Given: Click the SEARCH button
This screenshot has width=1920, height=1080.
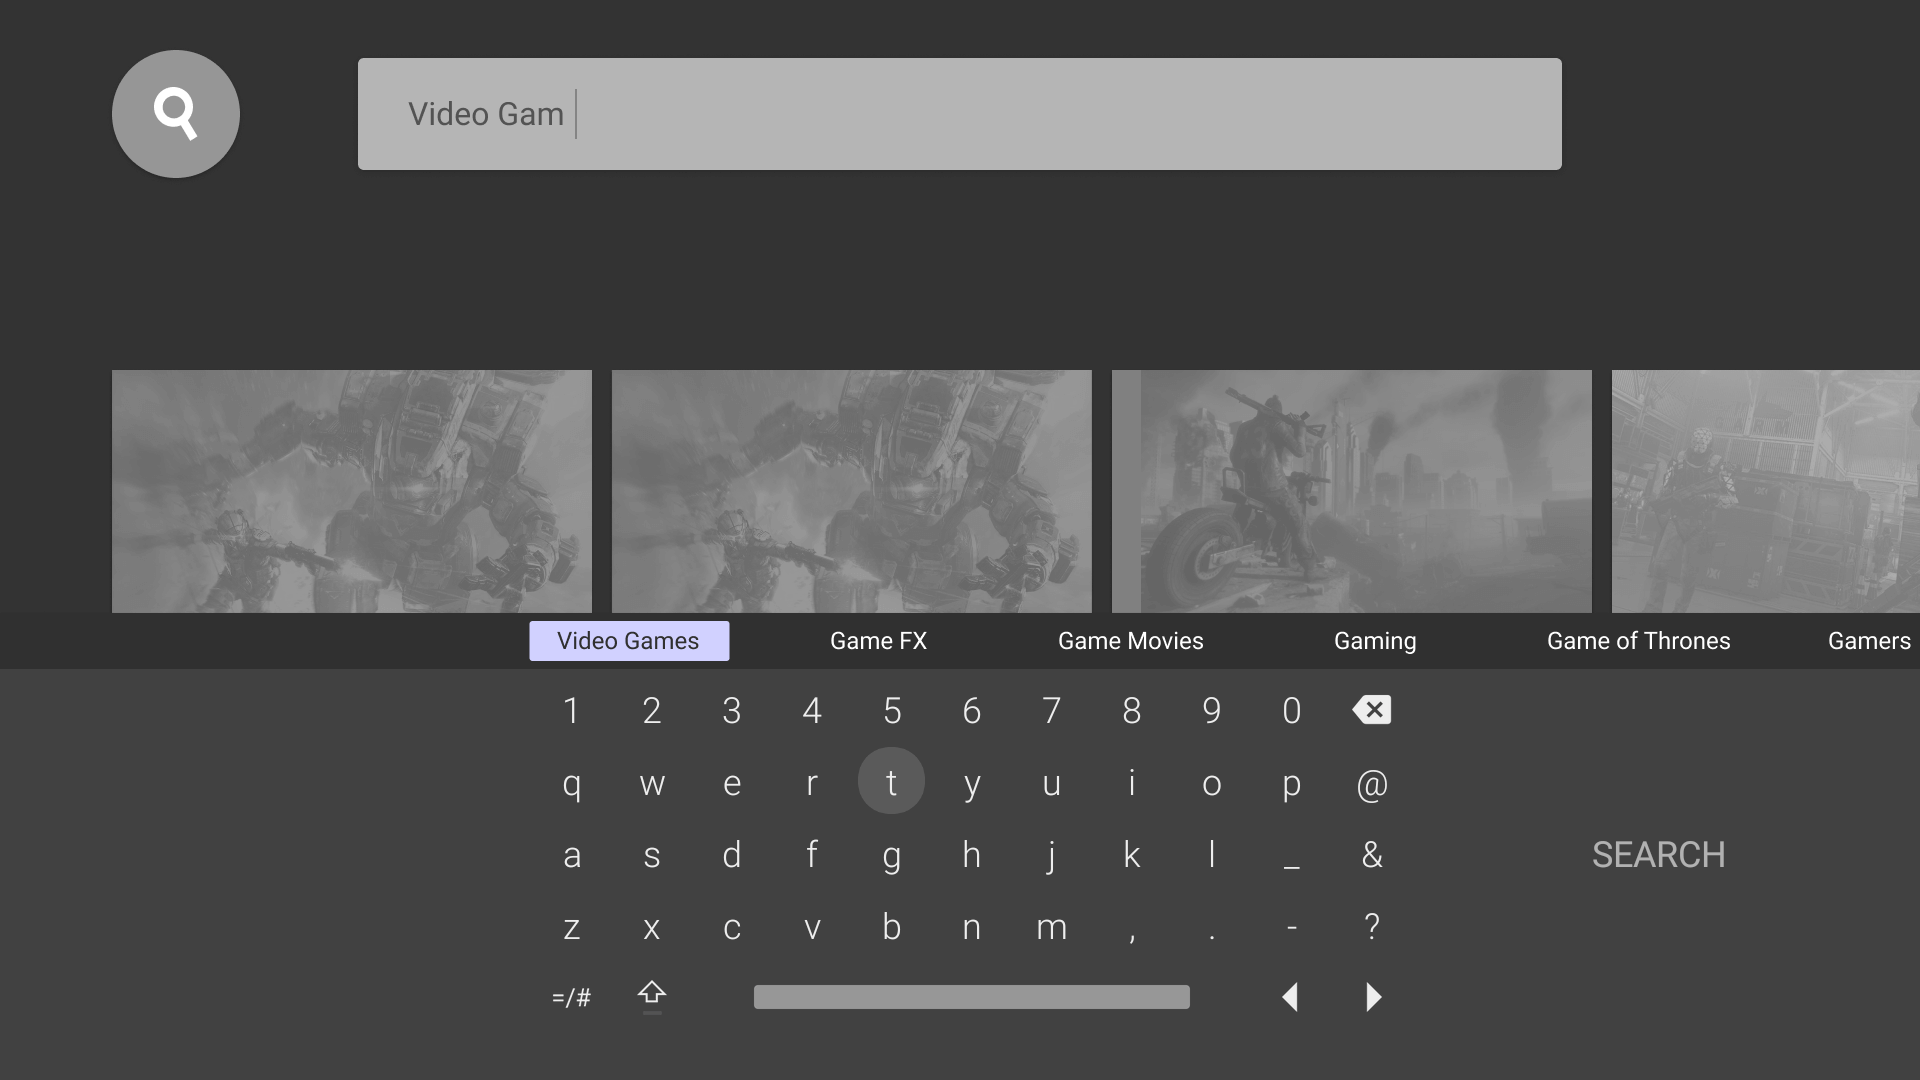Looking at the screenshot, I should [x=1658, y=855].
